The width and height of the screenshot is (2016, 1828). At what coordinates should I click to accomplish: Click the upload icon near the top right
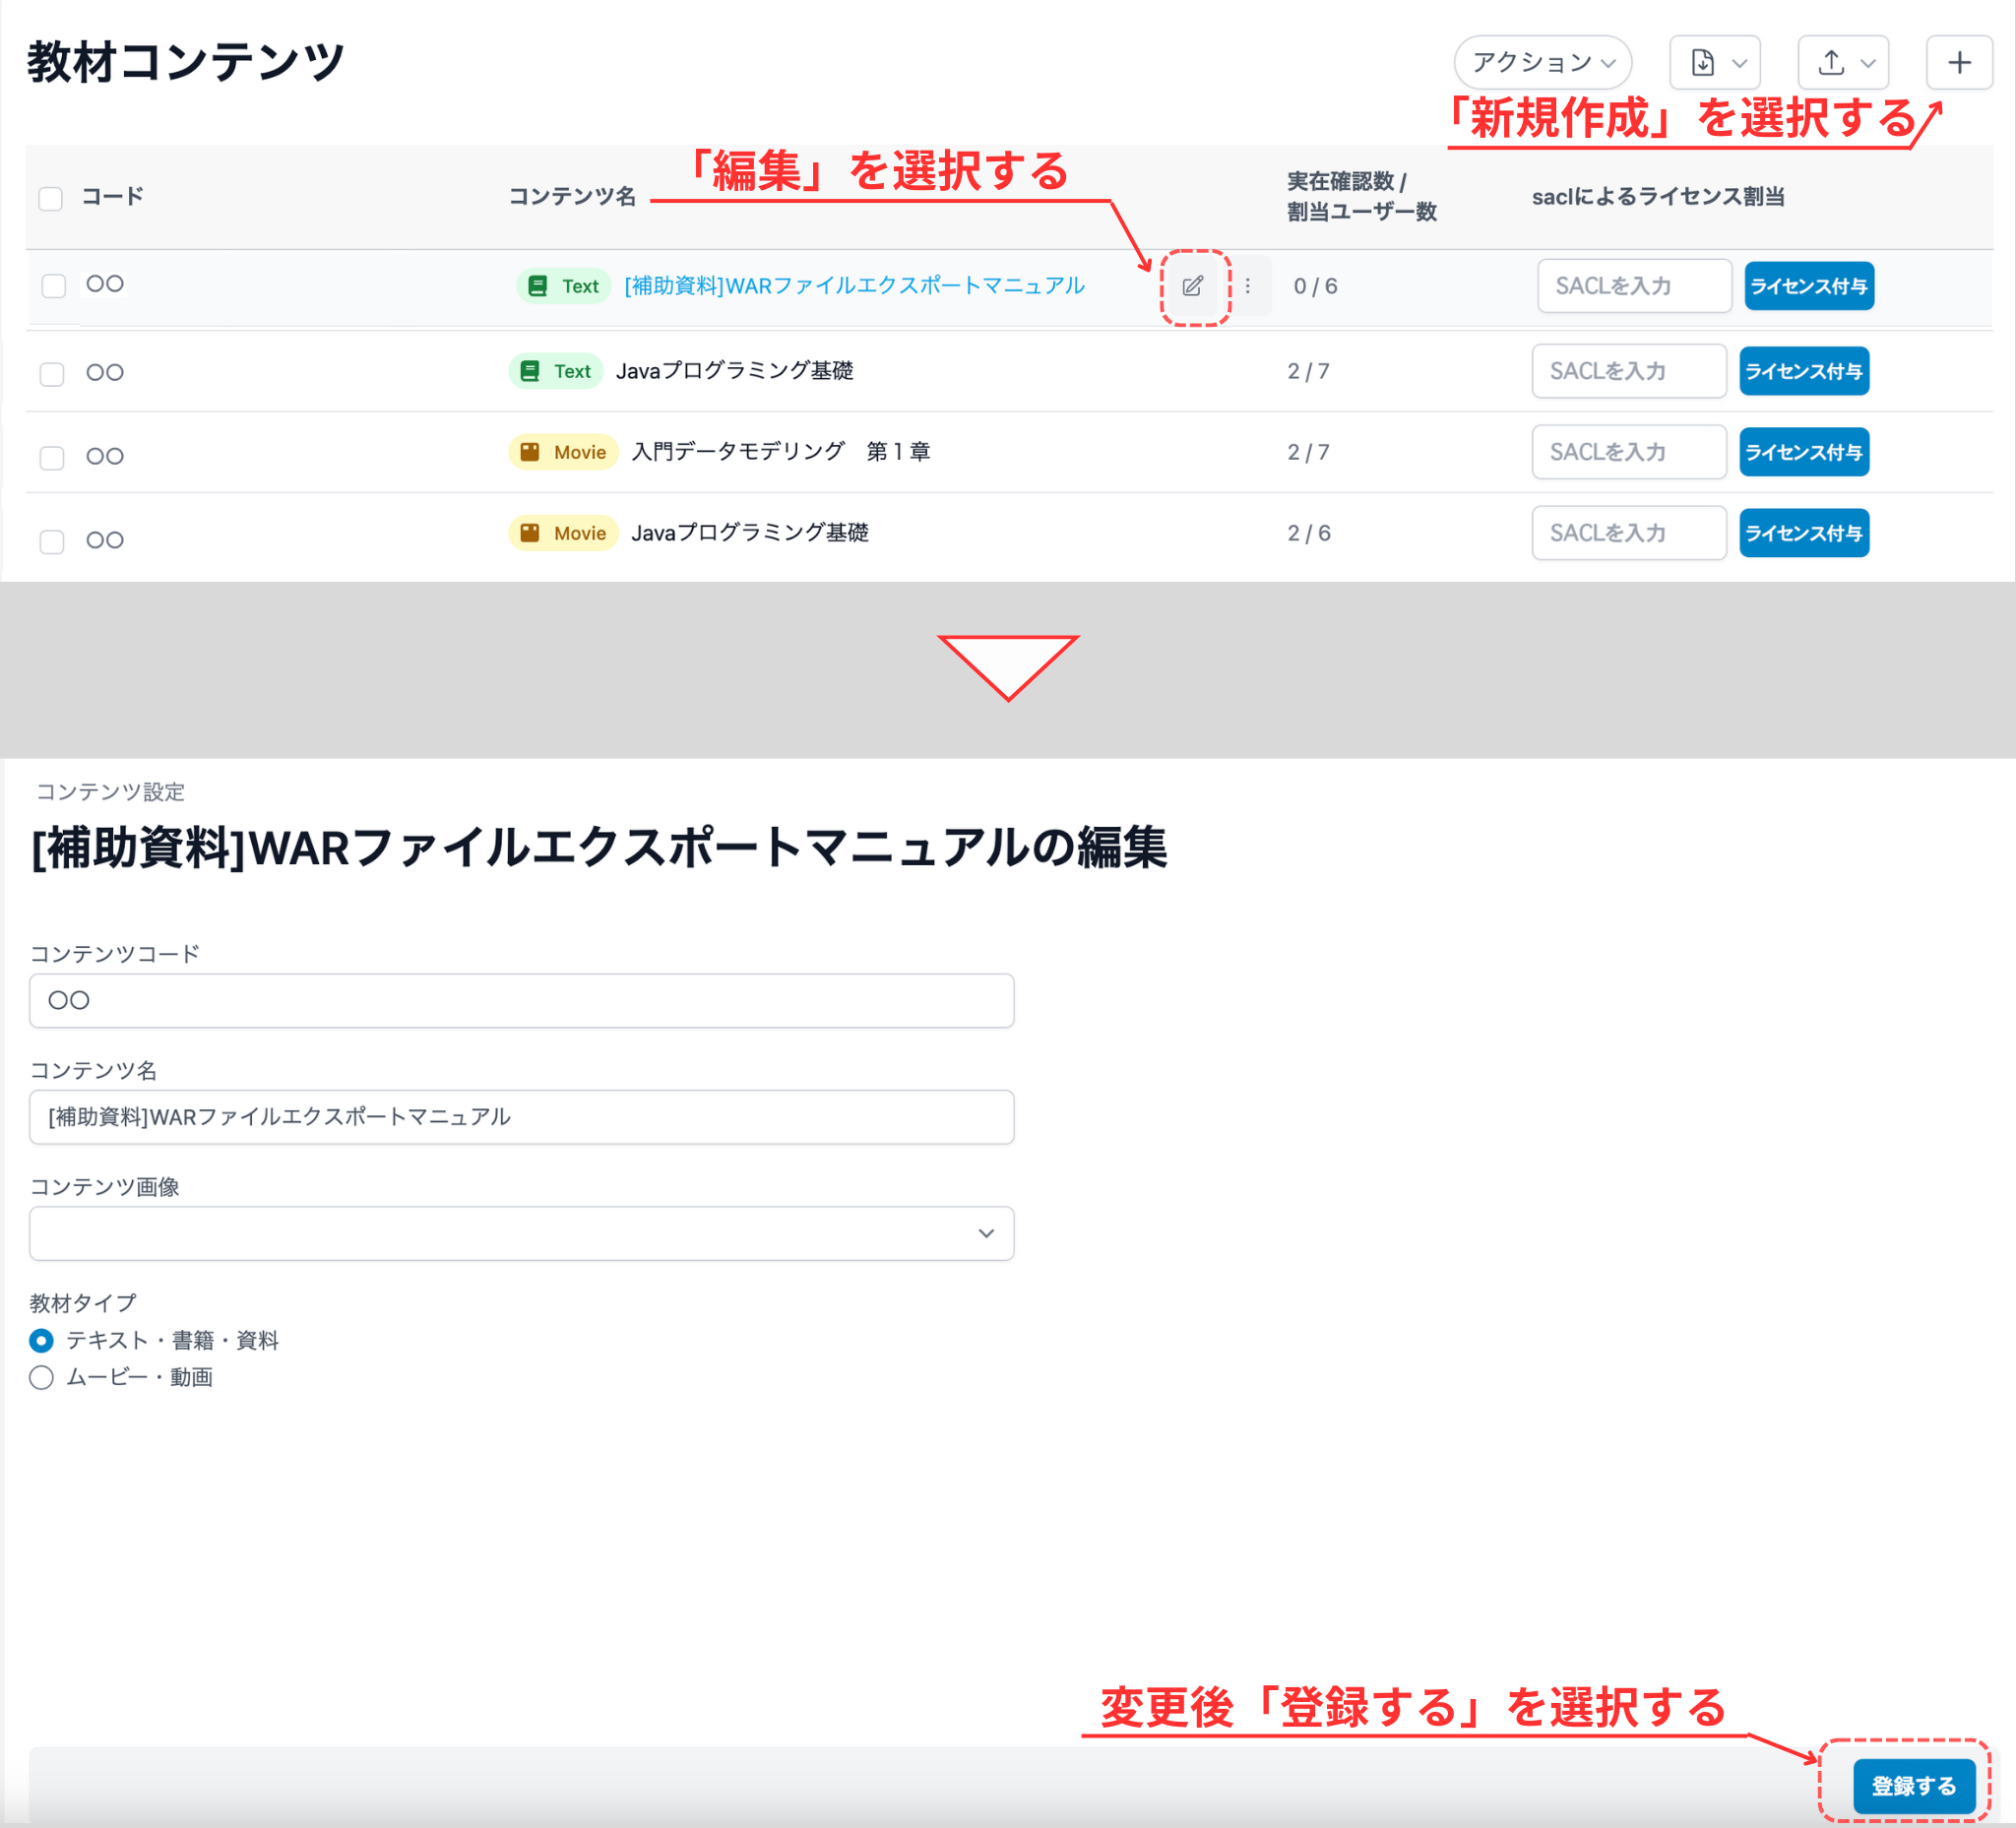click(1830, 62)
